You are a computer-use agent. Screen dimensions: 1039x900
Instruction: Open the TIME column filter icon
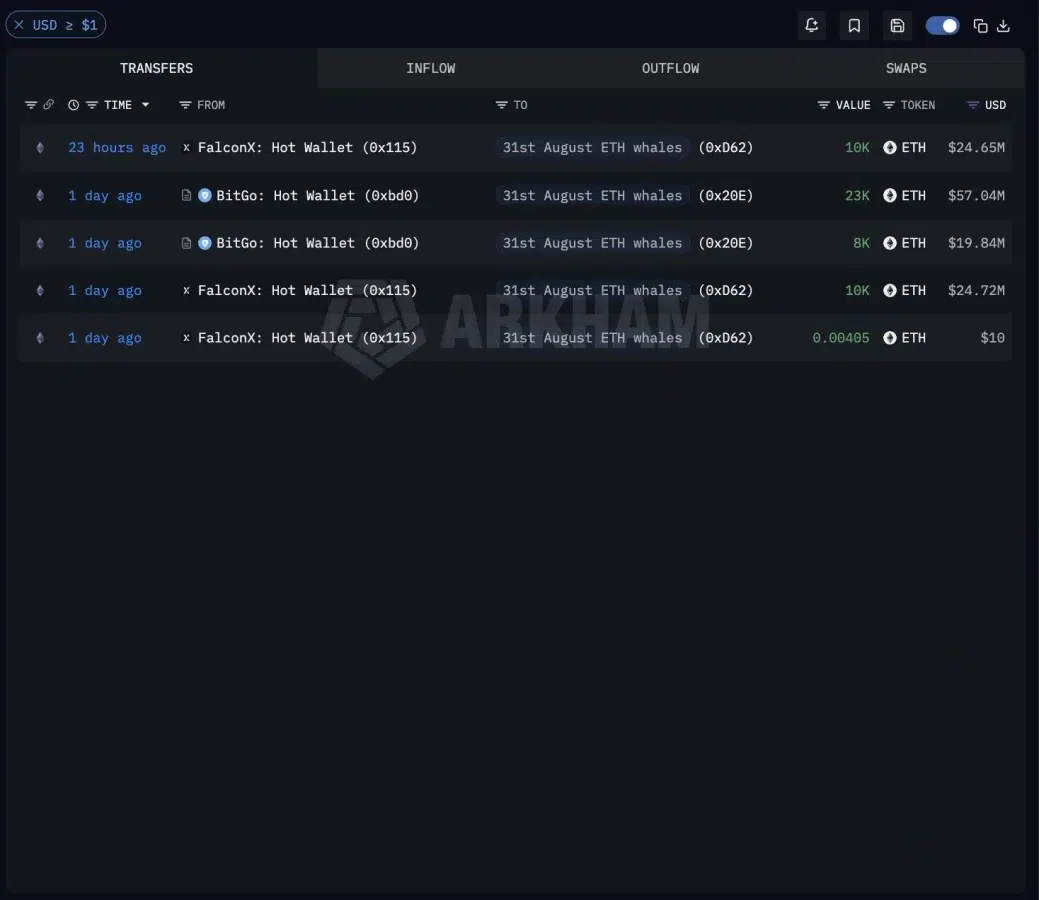[92, 105]
